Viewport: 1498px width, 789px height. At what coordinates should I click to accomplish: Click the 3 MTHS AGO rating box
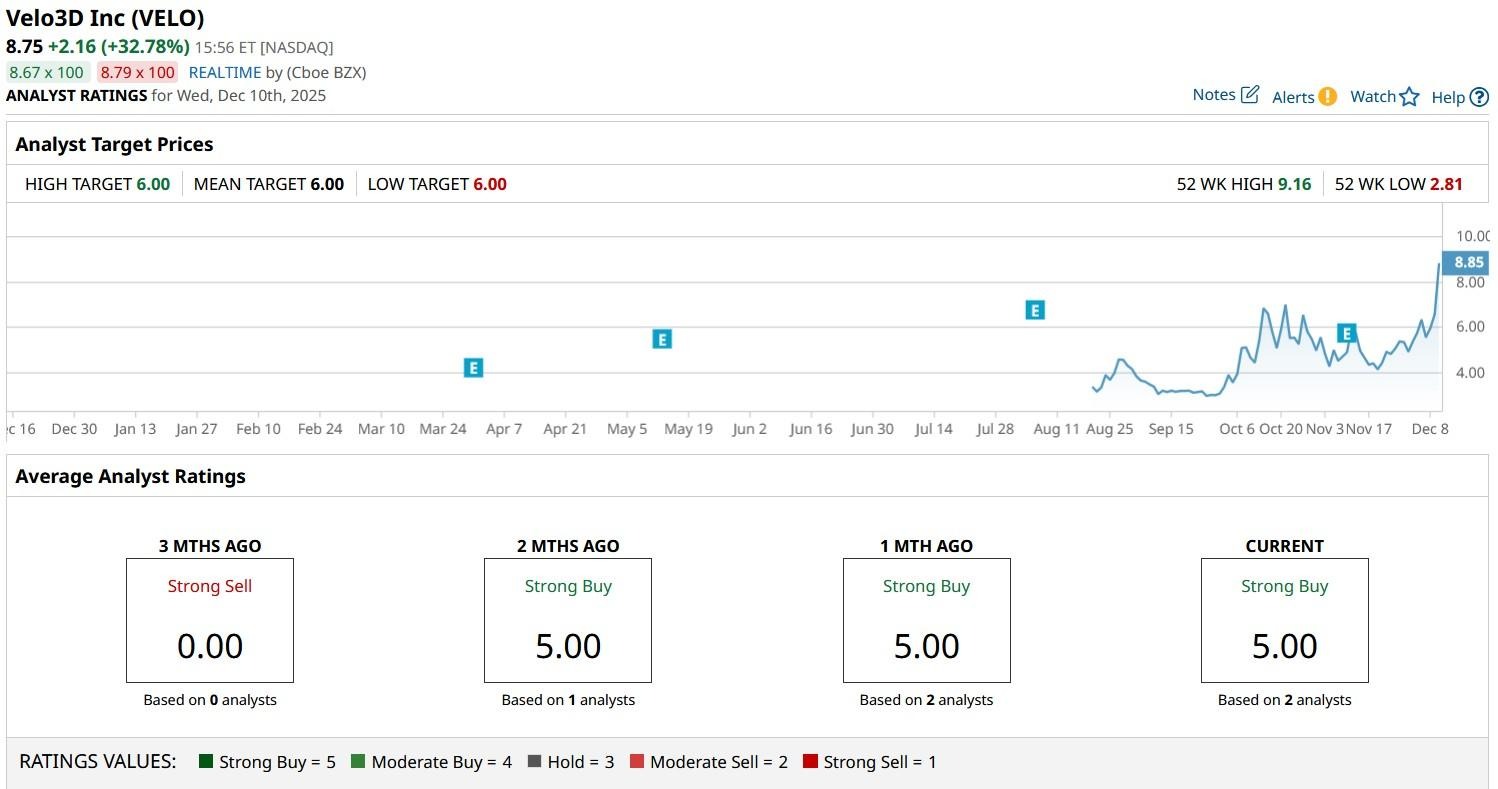[210, 620]
